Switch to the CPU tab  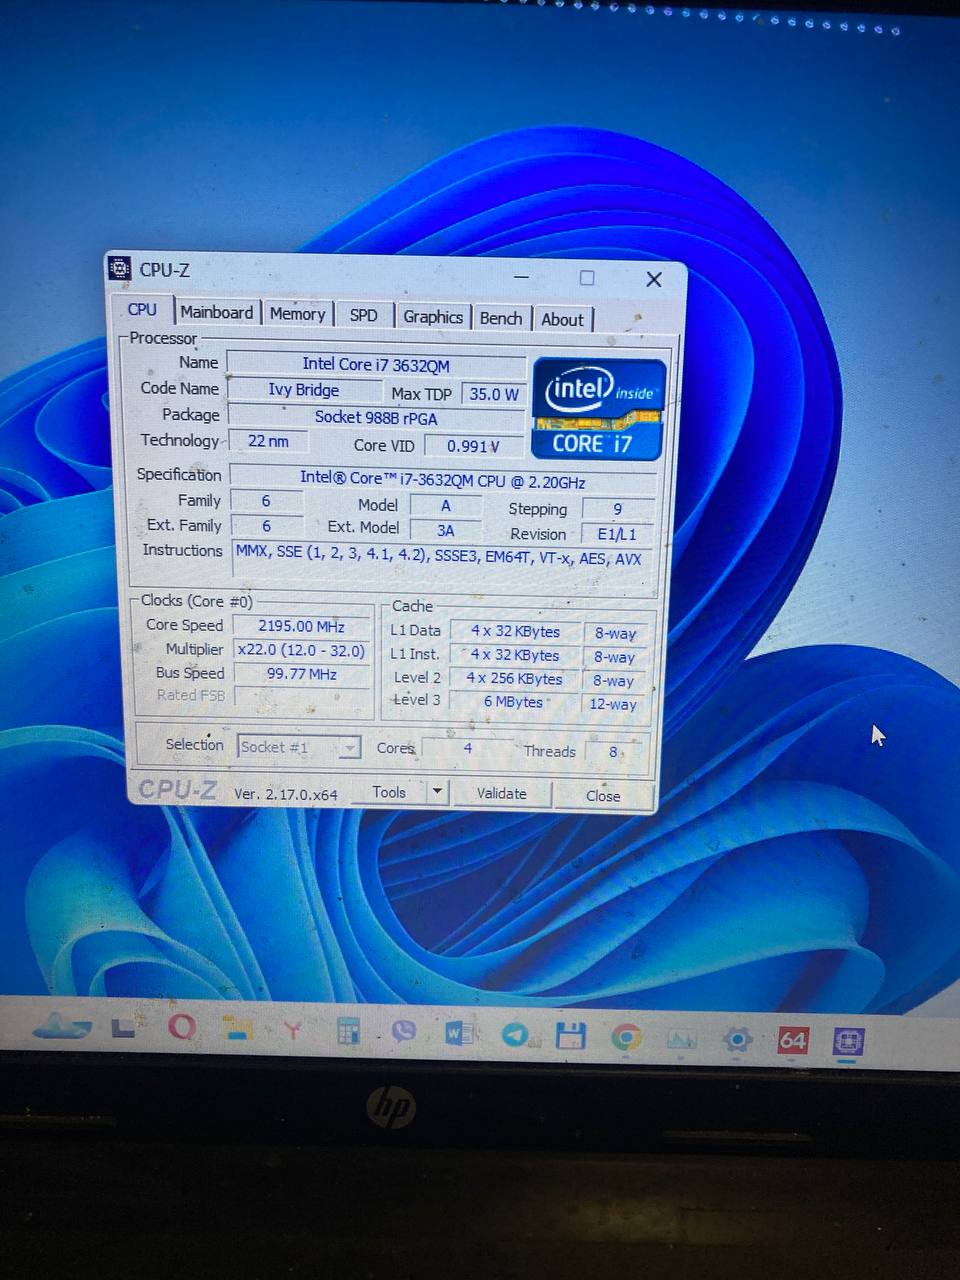pyautogui.click(x=142, y=310)
